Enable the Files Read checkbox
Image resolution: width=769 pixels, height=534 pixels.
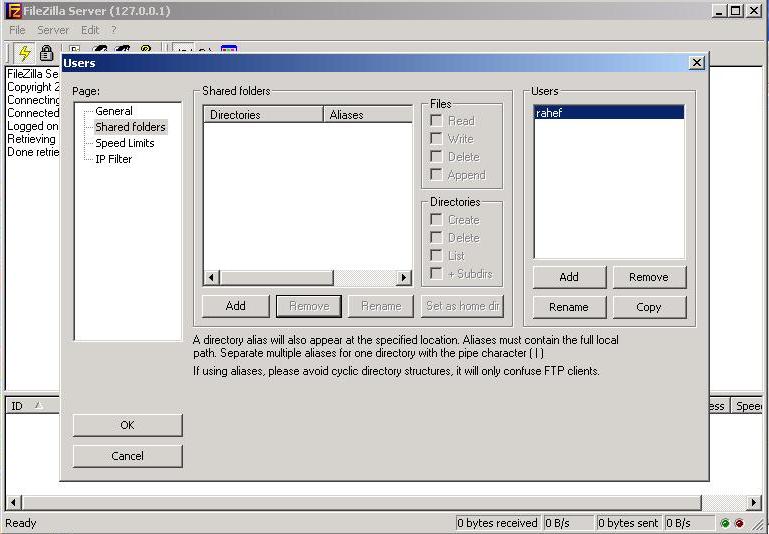tap(436, 121)
